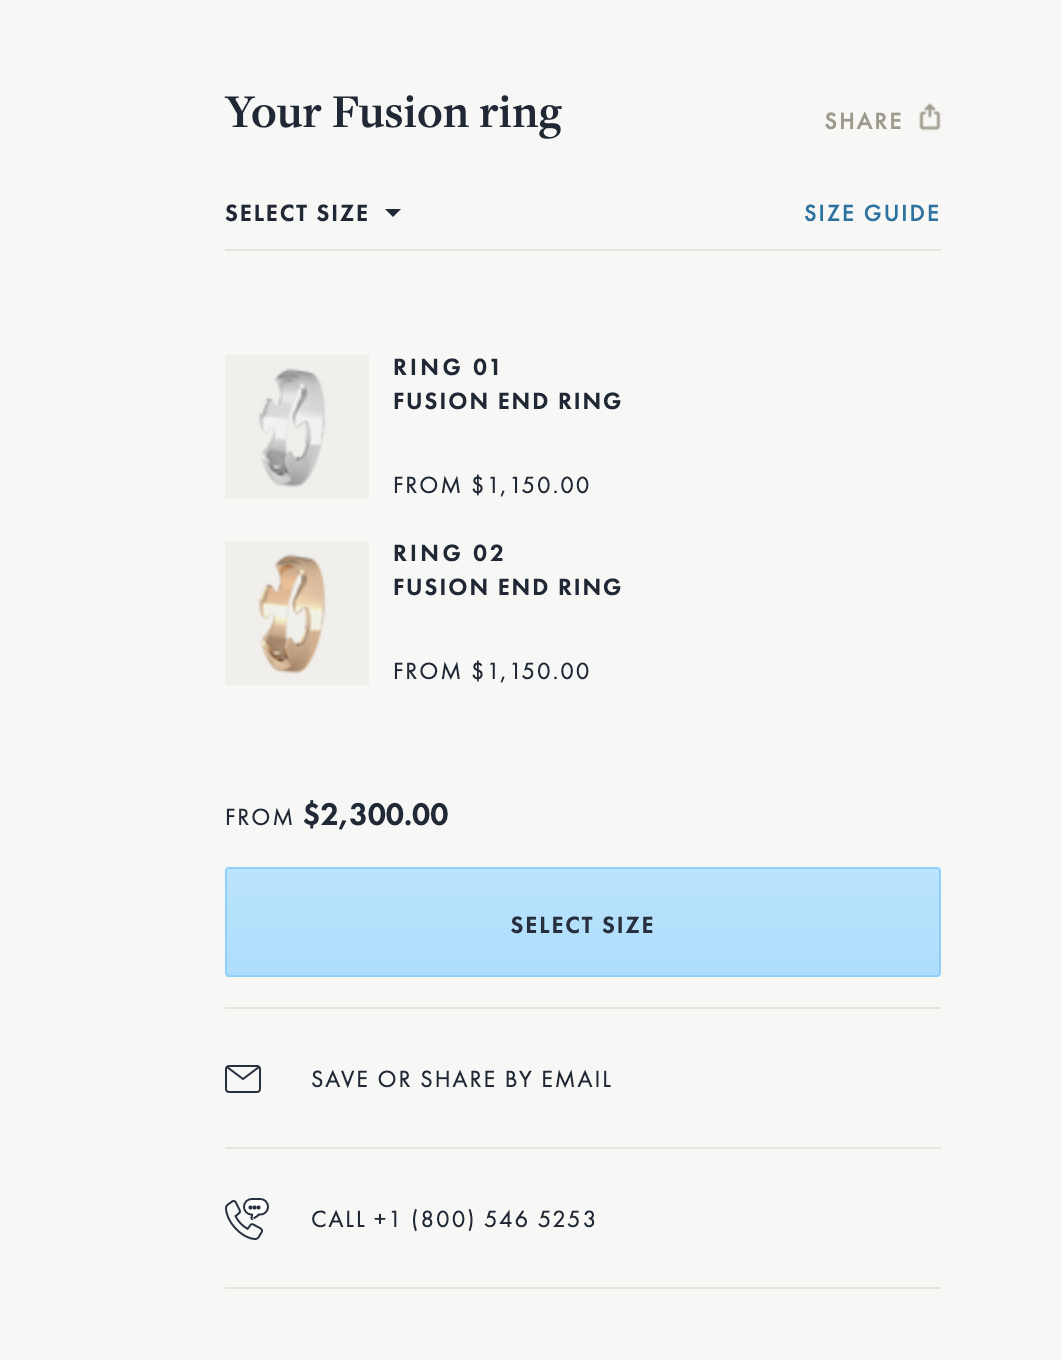Click Fusion End Ring name under Ring 02
1062x1360 pixels.
(507, 587)
